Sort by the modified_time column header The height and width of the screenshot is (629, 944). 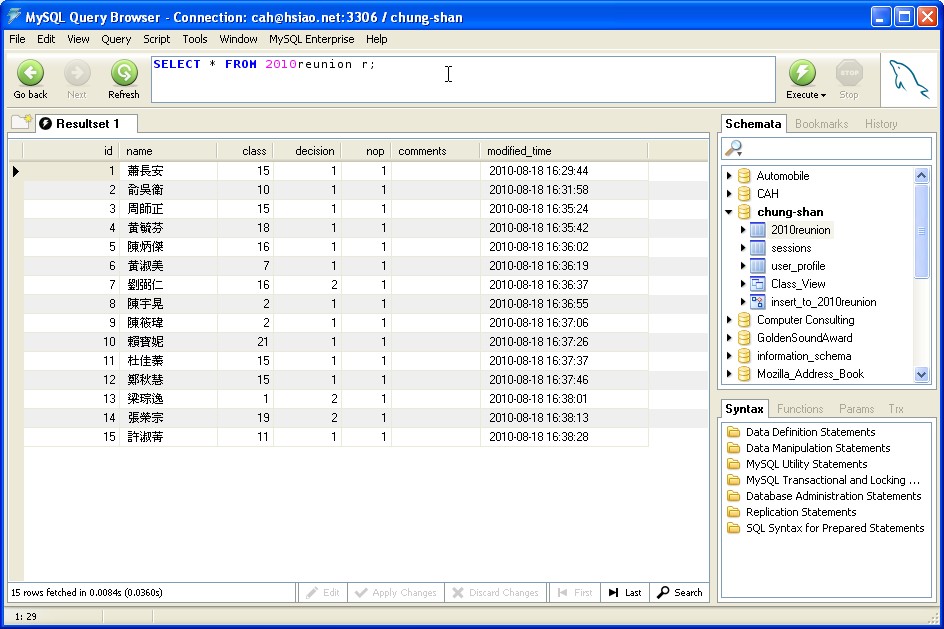pos(564,151)
